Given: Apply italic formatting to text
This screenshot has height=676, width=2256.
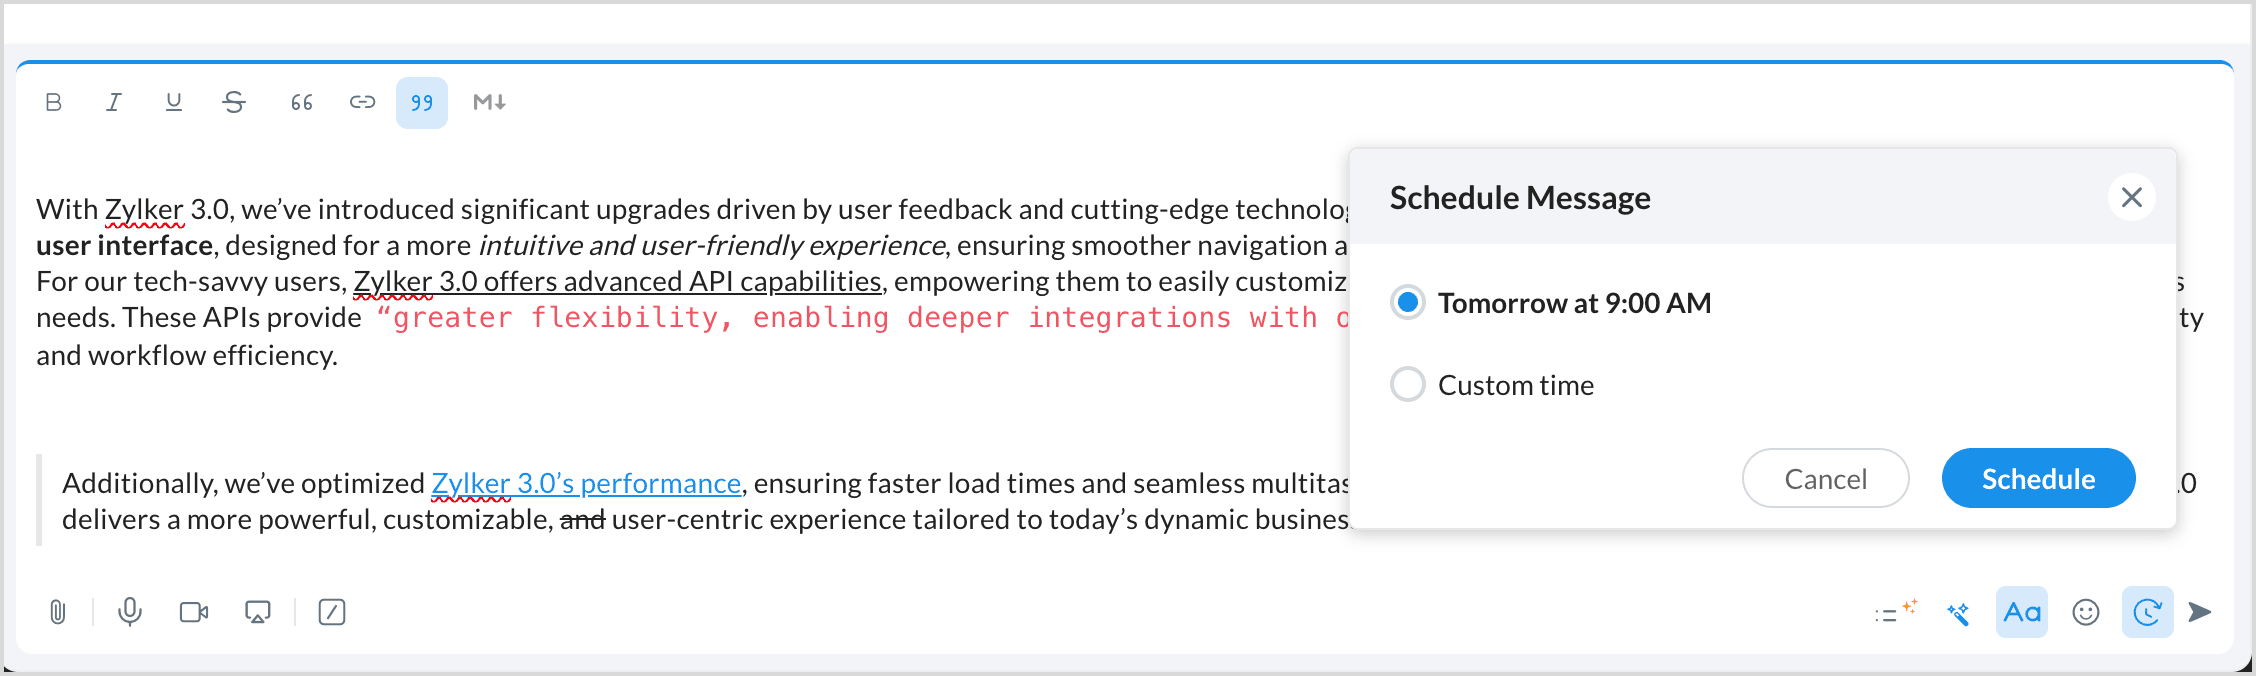Looking at the screenshot, I should [114, 102].
